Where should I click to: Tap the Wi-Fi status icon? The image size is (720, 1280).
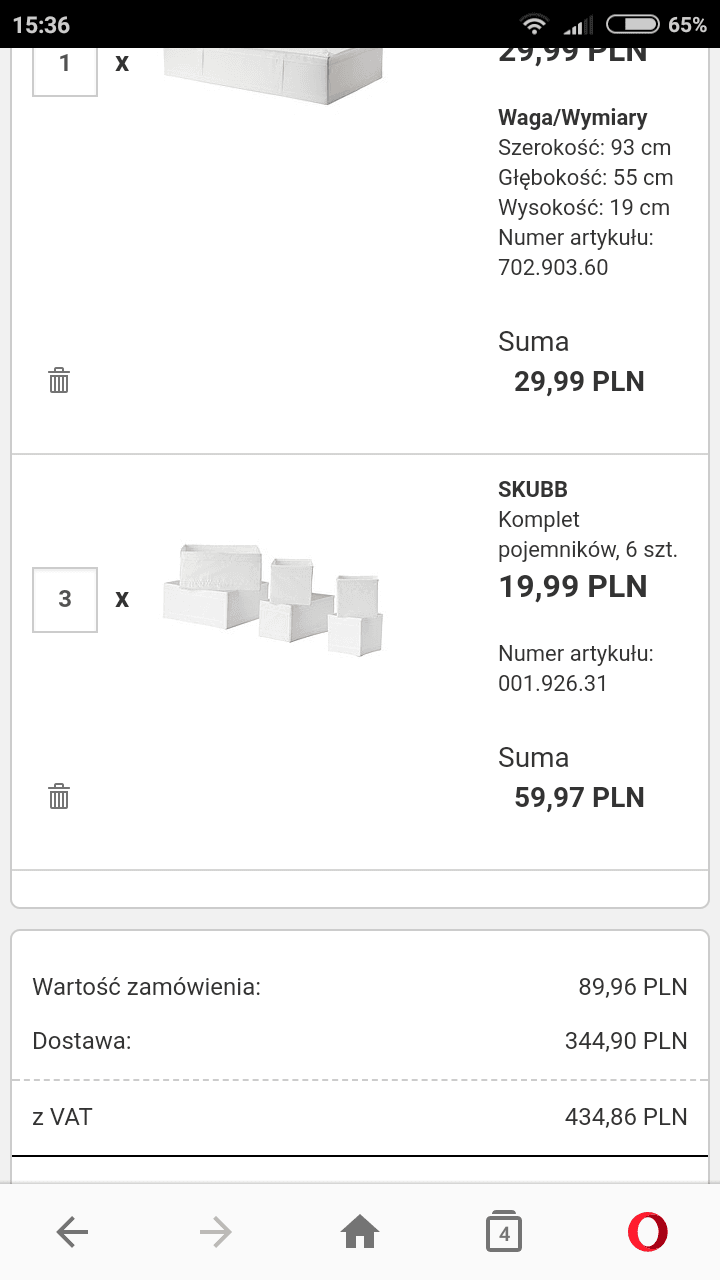pyautogui.click(x=535, y=24)
